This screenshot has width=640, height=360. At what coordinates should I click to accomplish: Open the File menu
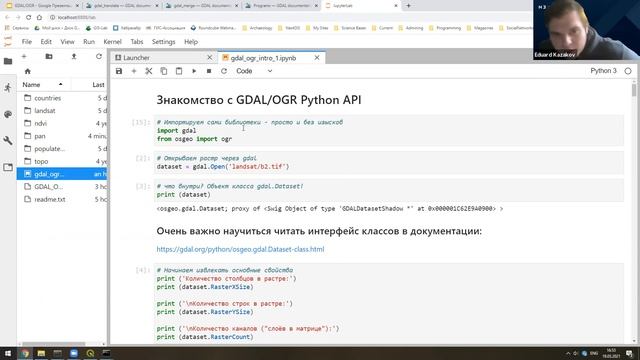point(27,42)
